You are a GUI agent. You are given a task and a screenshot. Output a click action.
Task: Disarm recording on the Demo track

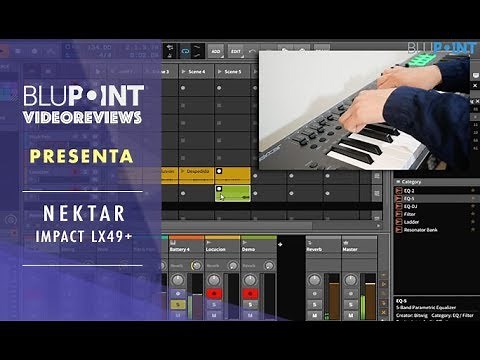(x=250, y=294)
